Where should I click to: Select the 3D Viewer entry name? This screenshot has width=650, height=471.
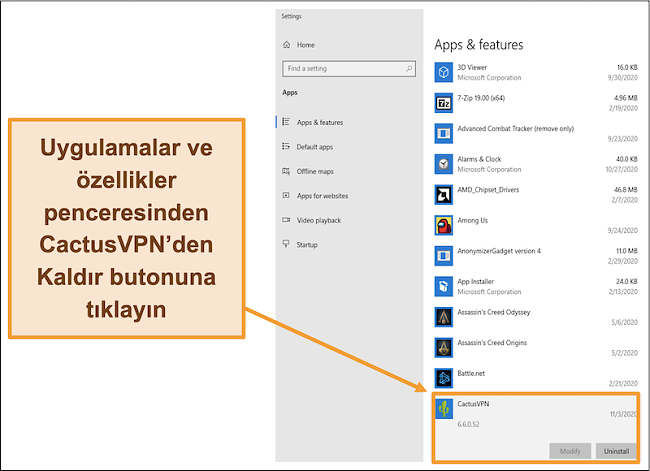point(472,67)
